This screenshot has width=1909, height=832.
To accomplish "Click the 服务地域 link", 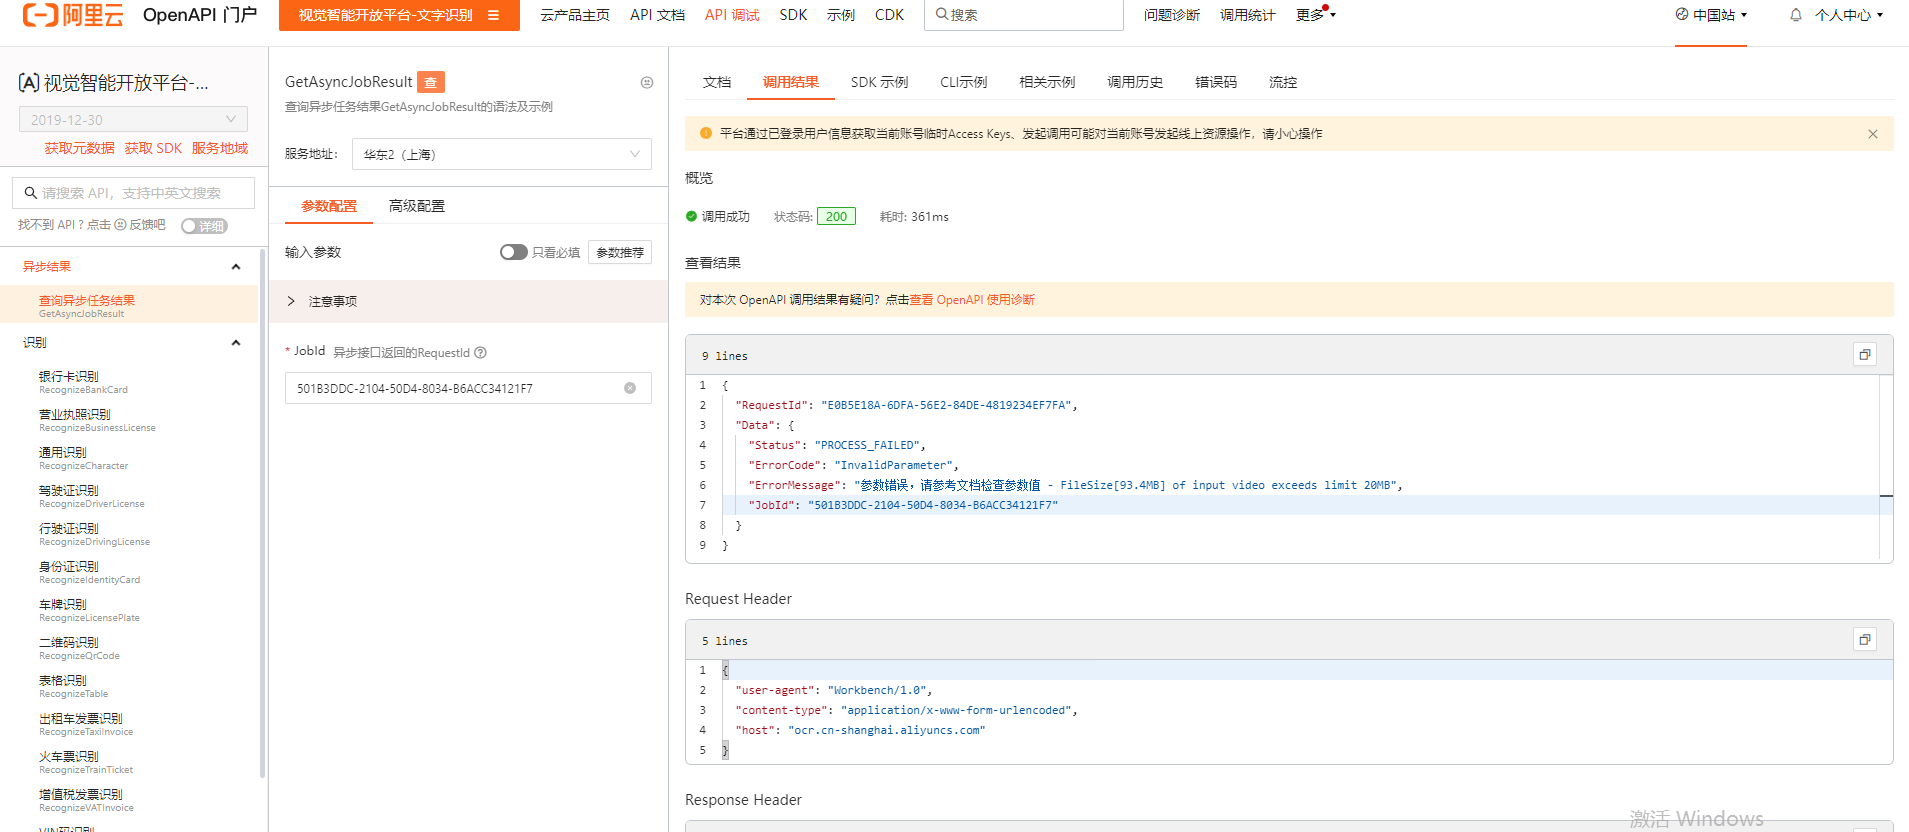I will pyautogui.click(x=220, y=148).
